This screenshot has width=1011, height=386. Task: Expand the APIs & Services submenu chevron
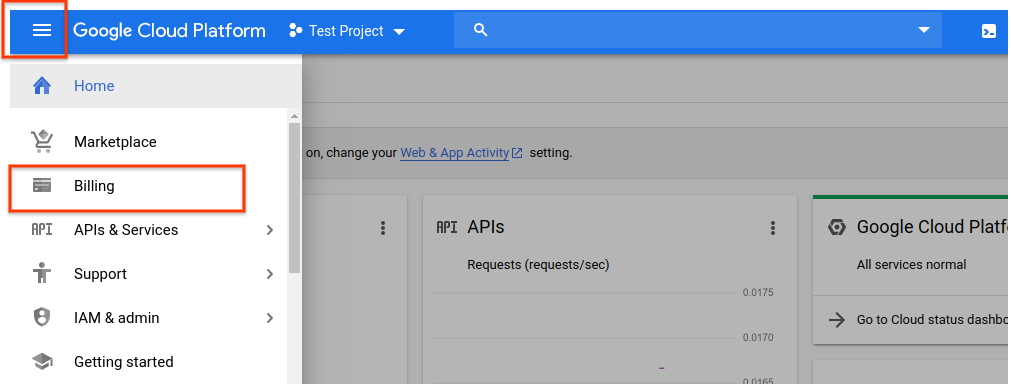click(x=270, y=230)
